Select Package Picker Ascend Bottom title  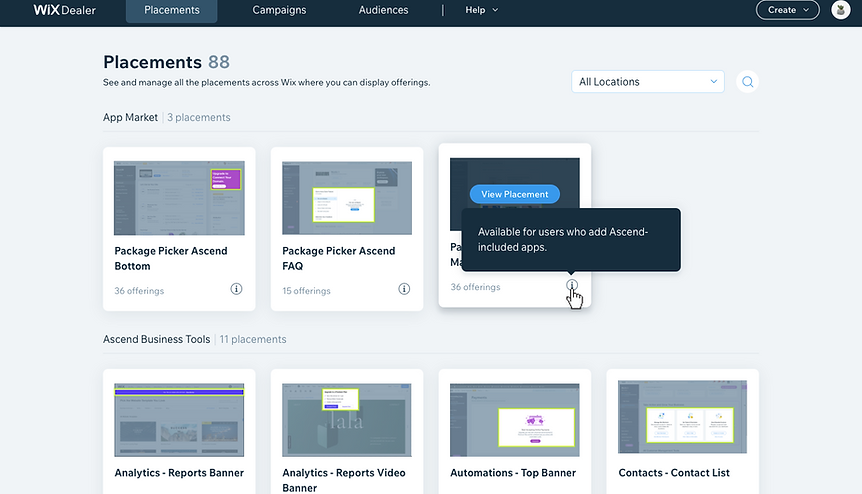(x=171, y=258)
